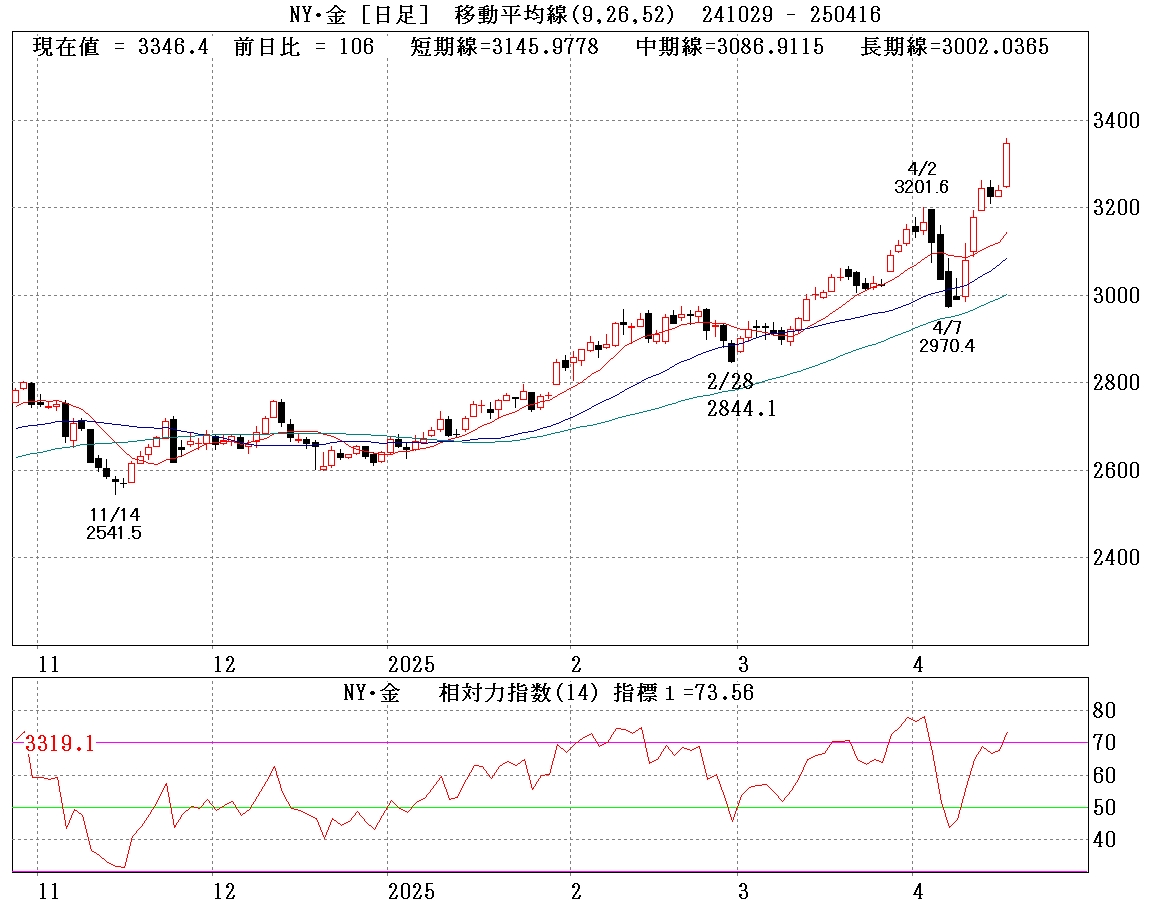Click the 長期線=3002.0365 label

954,47
